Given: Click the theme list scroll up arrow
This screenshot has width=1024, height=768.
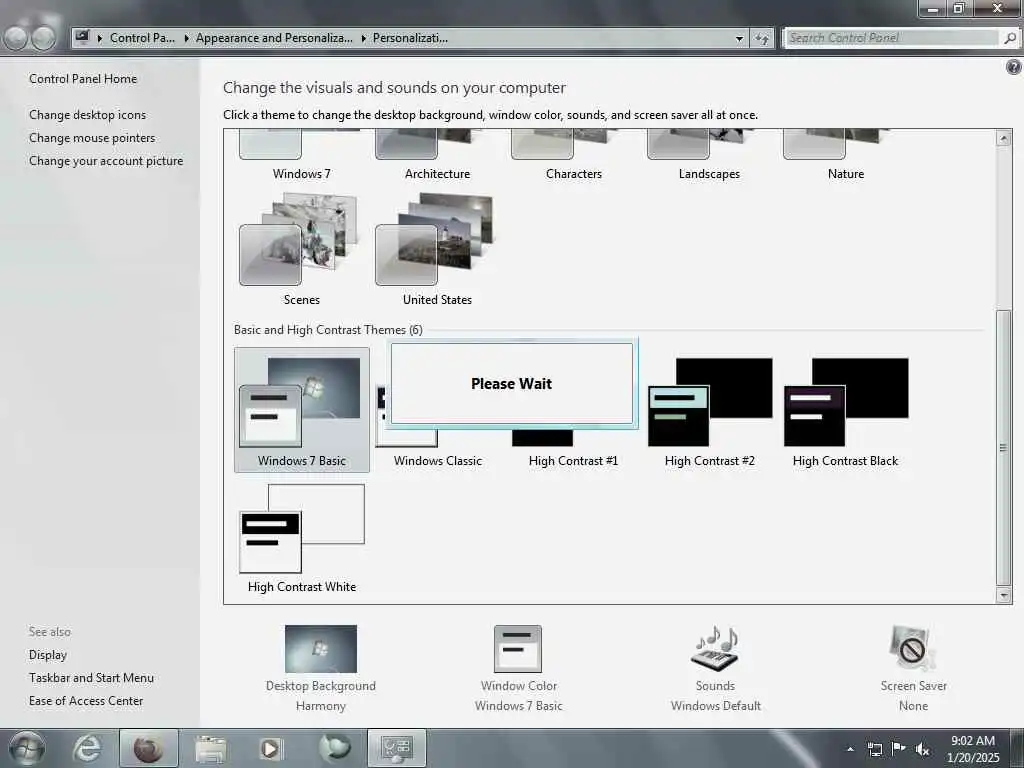Looking at the screenshot, I should (x=1004, y=138).
